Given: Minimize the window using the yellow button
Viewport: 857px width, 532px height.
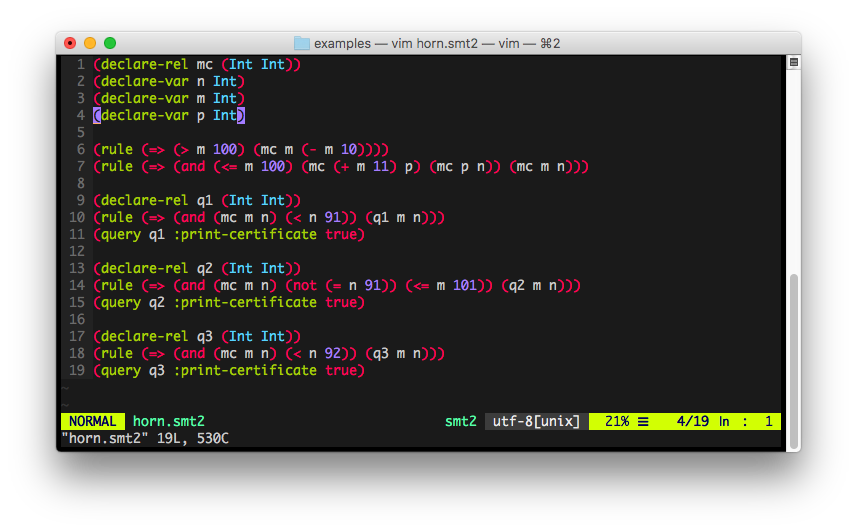Looking at the screenshot, I should (x=90, y=43).
